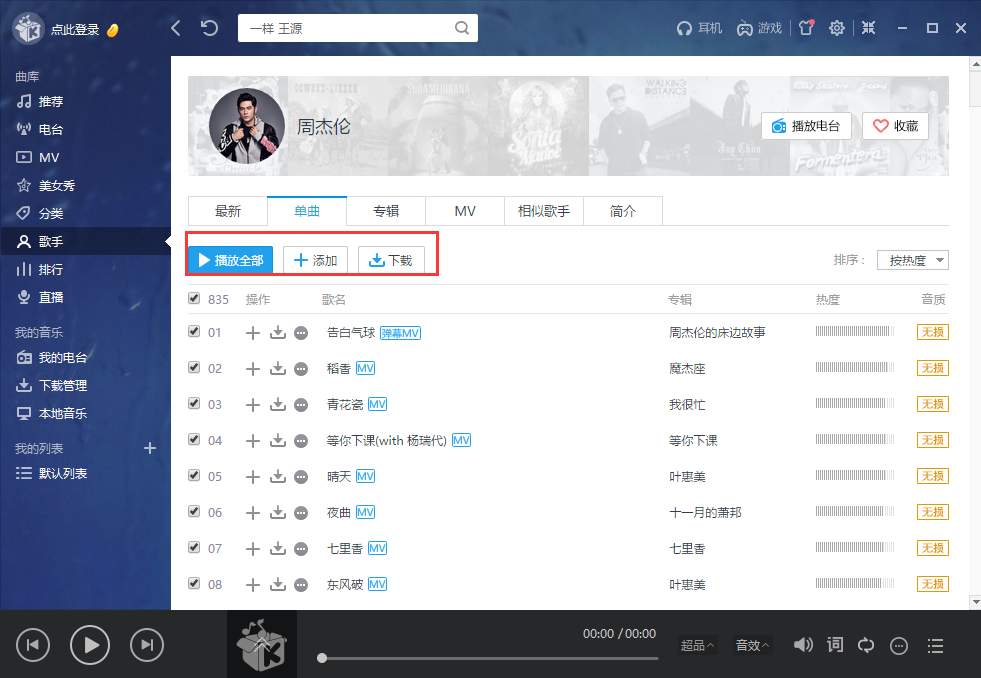Viewport: 981px width, 678px height.
Task: Select the 相似歌手 tab
Action: 543,211
